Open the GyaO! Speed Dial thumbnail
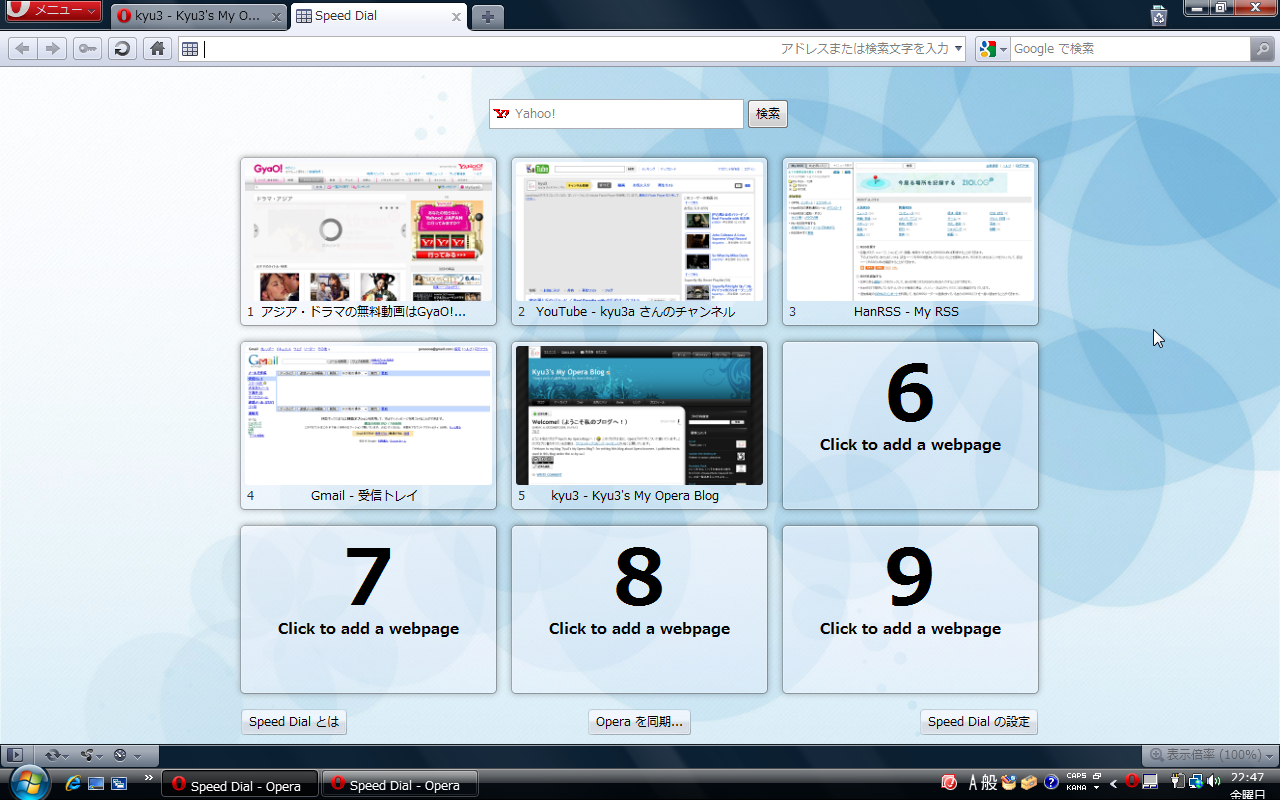 368,241
